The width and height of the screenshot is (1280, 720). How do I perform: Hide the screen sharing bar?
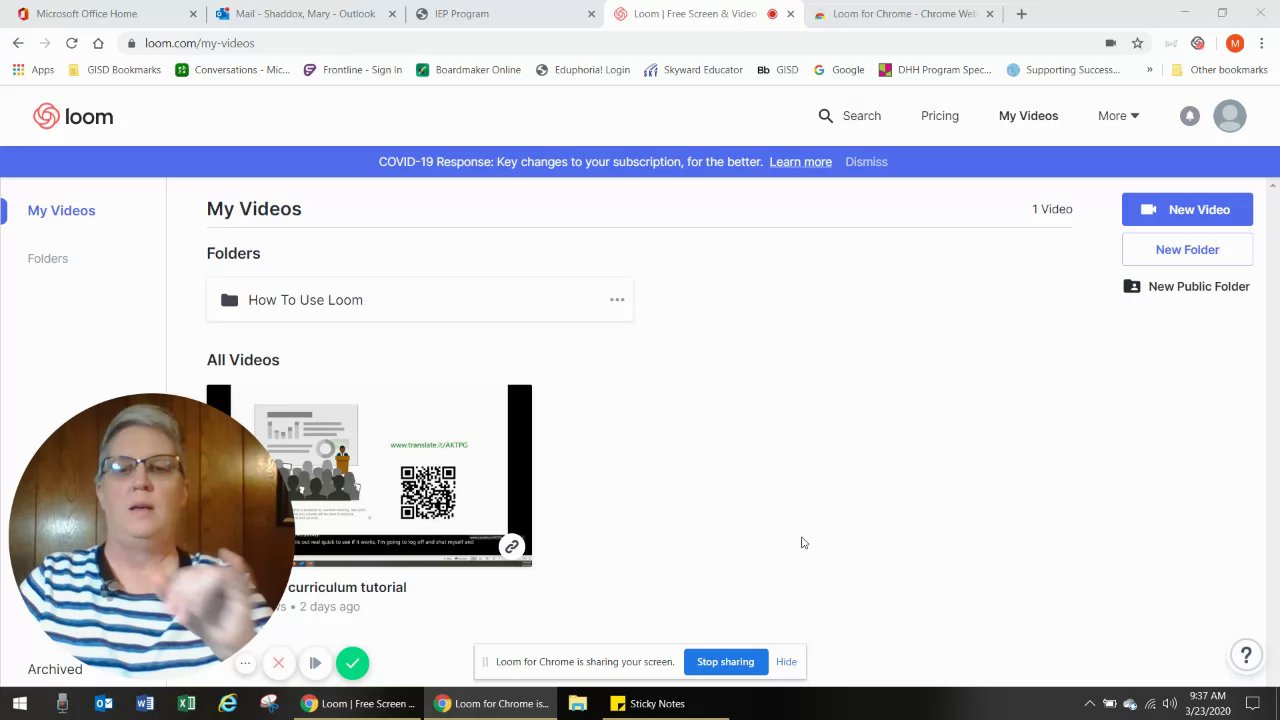pos(786,662)
